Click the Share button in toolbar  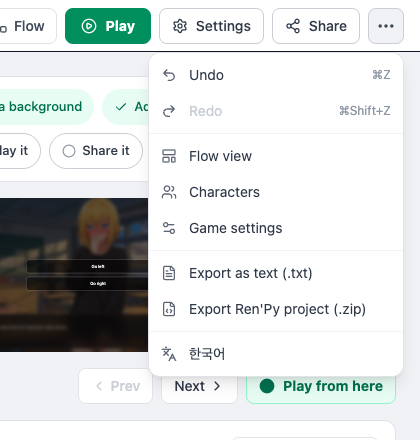click(x=316, y=26)
